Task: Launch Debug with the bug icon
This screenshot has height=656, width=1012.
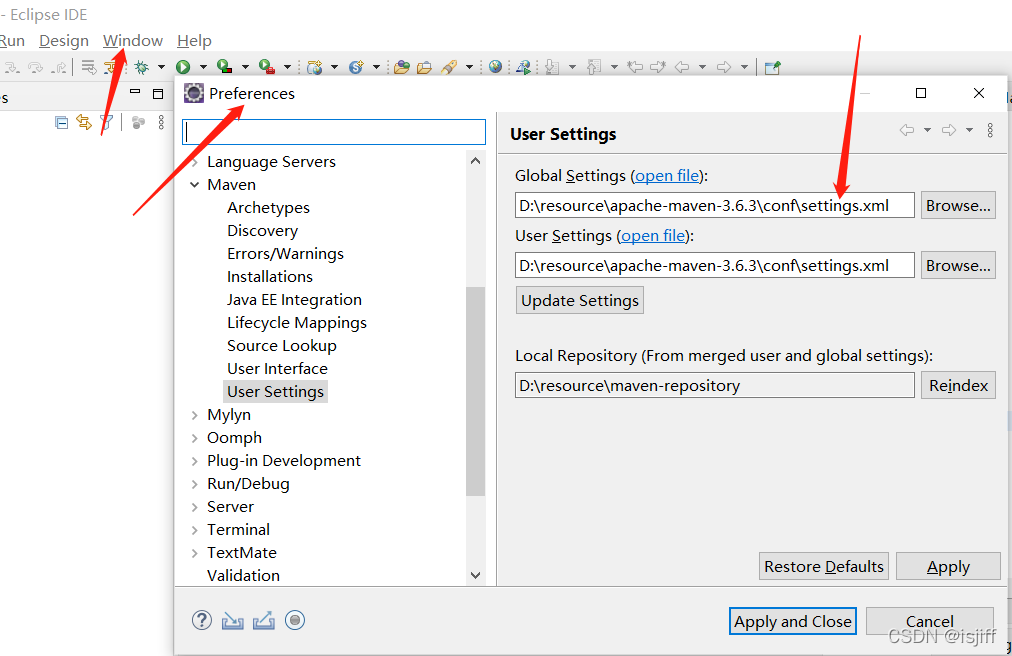Action: (x=141, y=67)
